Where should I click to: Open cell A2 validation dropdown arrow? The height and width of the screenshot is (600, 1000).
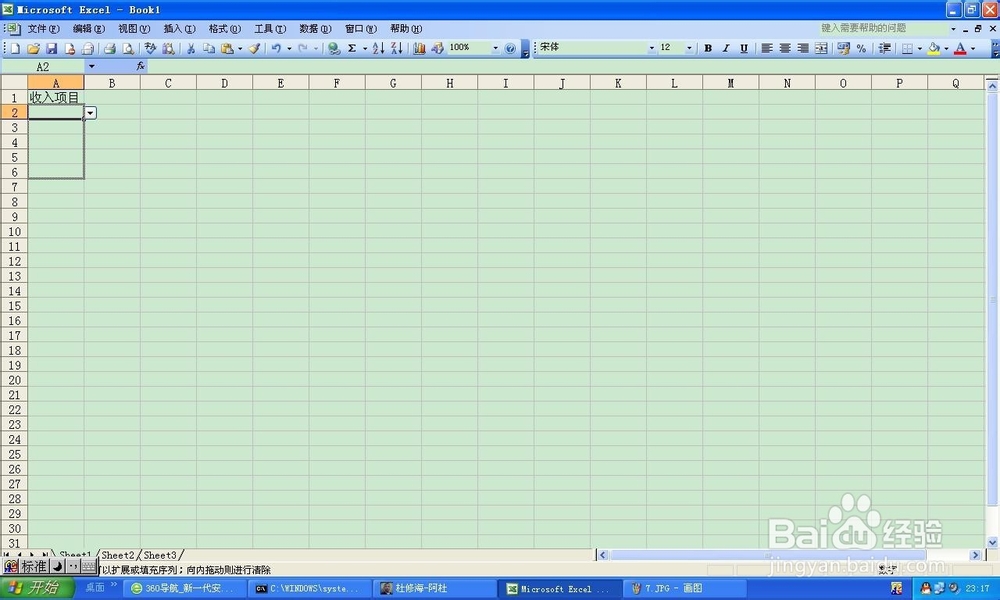click(91, 113)
